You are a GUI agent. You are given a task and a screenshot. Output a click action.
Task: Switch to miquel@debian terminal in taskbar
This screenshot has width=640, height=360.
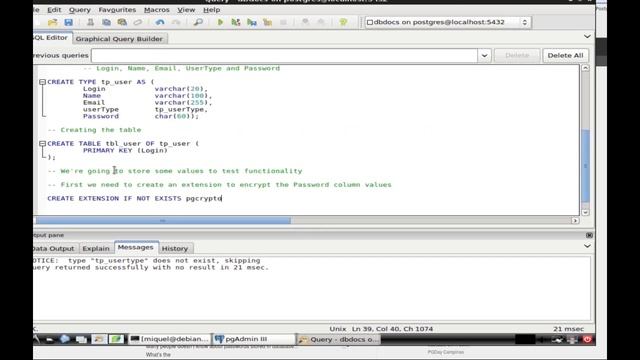170,339
